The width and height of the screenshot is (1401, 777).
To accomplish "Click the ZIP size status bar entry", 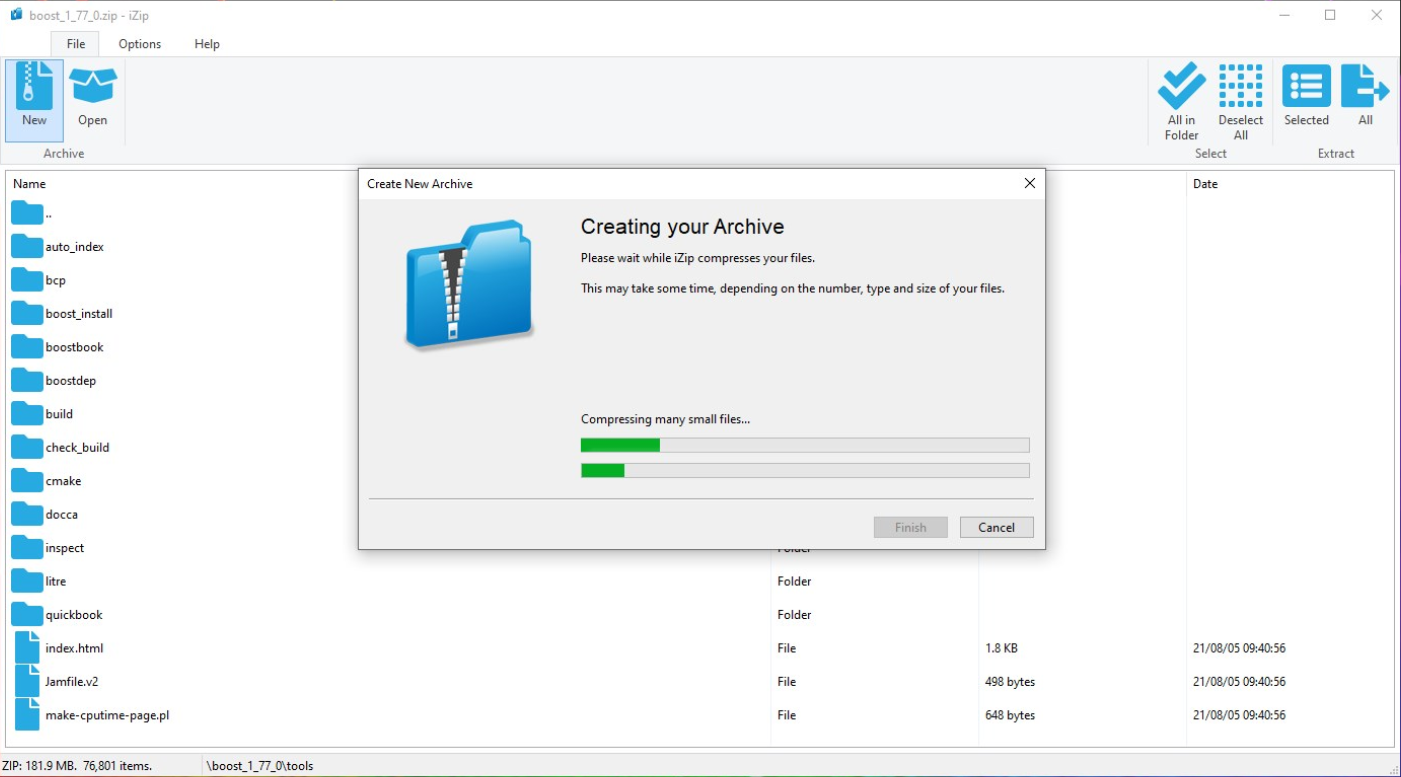I will [78, 766].
